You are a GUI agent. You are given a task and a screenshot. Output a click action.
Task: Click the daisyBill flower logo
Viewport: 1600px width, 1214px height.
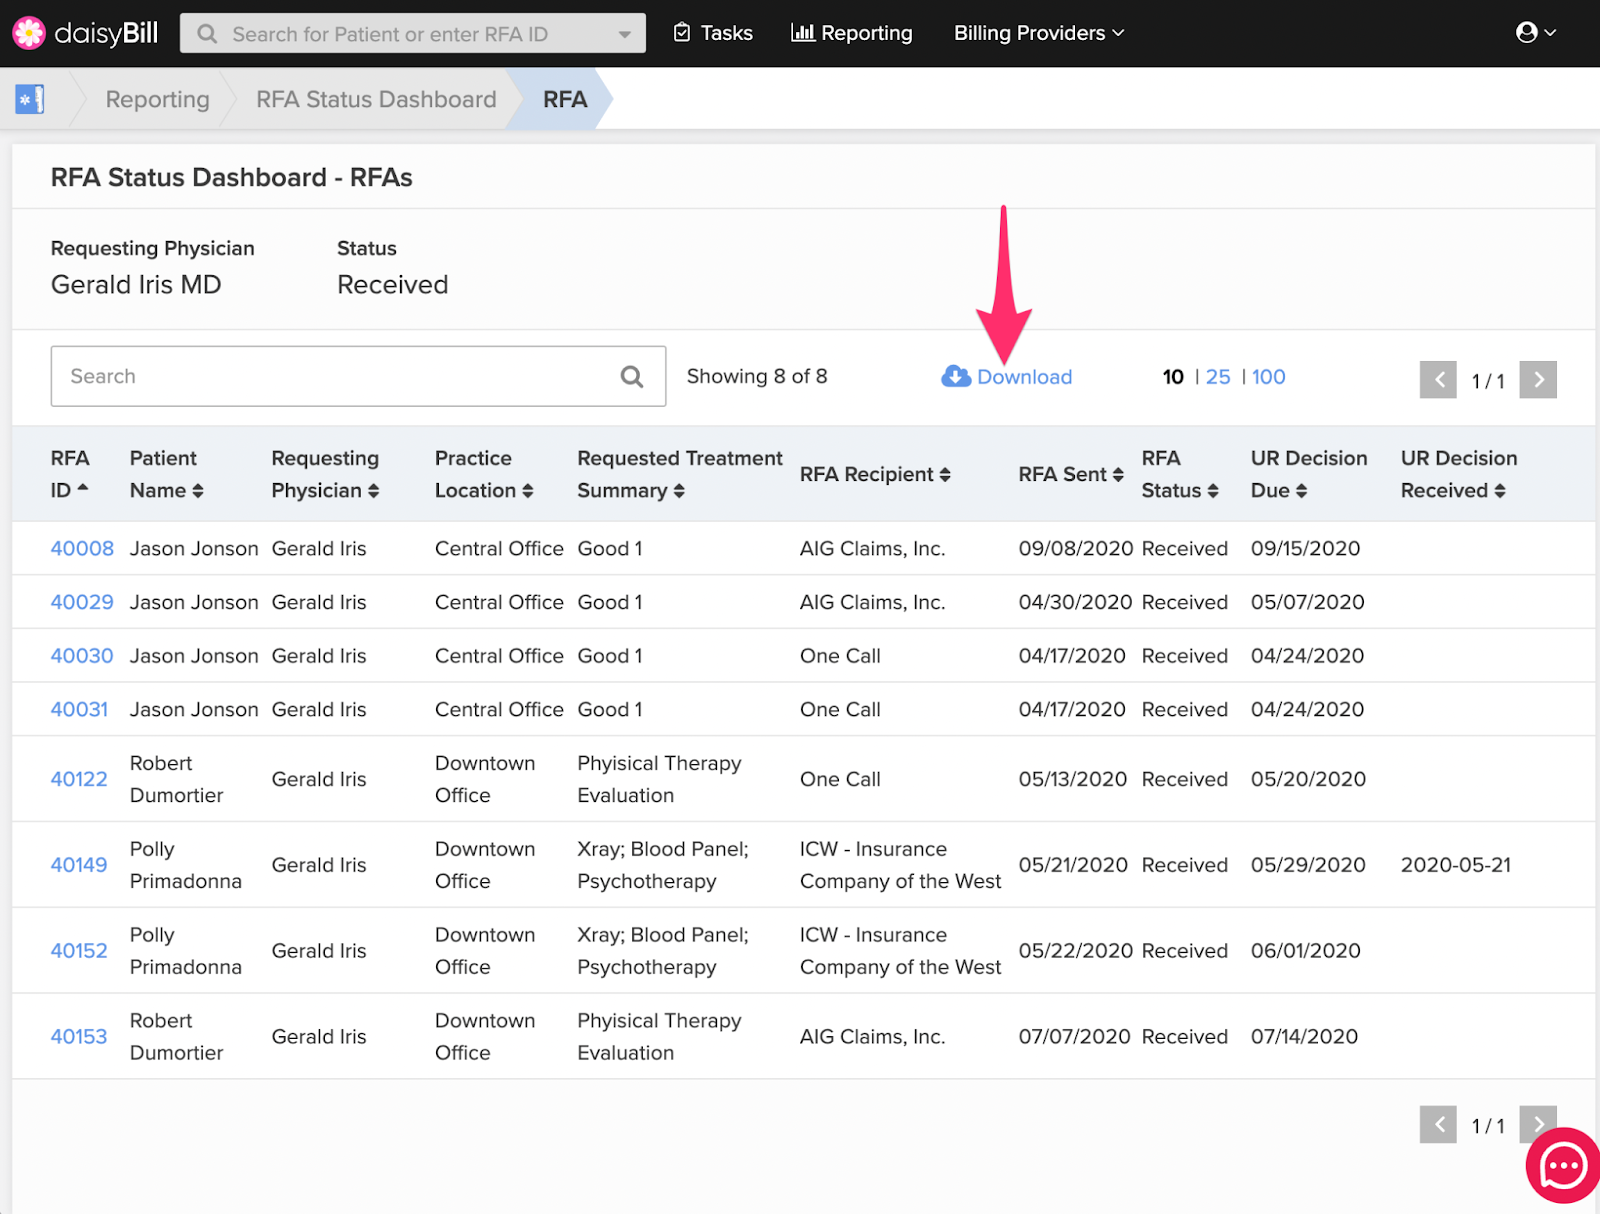click(29, 32)
